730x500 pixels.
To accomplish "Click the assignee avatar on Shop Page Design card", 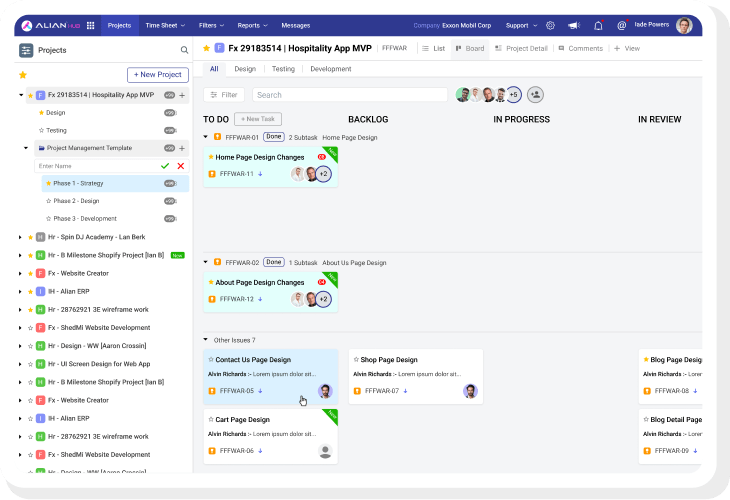I will (471, 391).
